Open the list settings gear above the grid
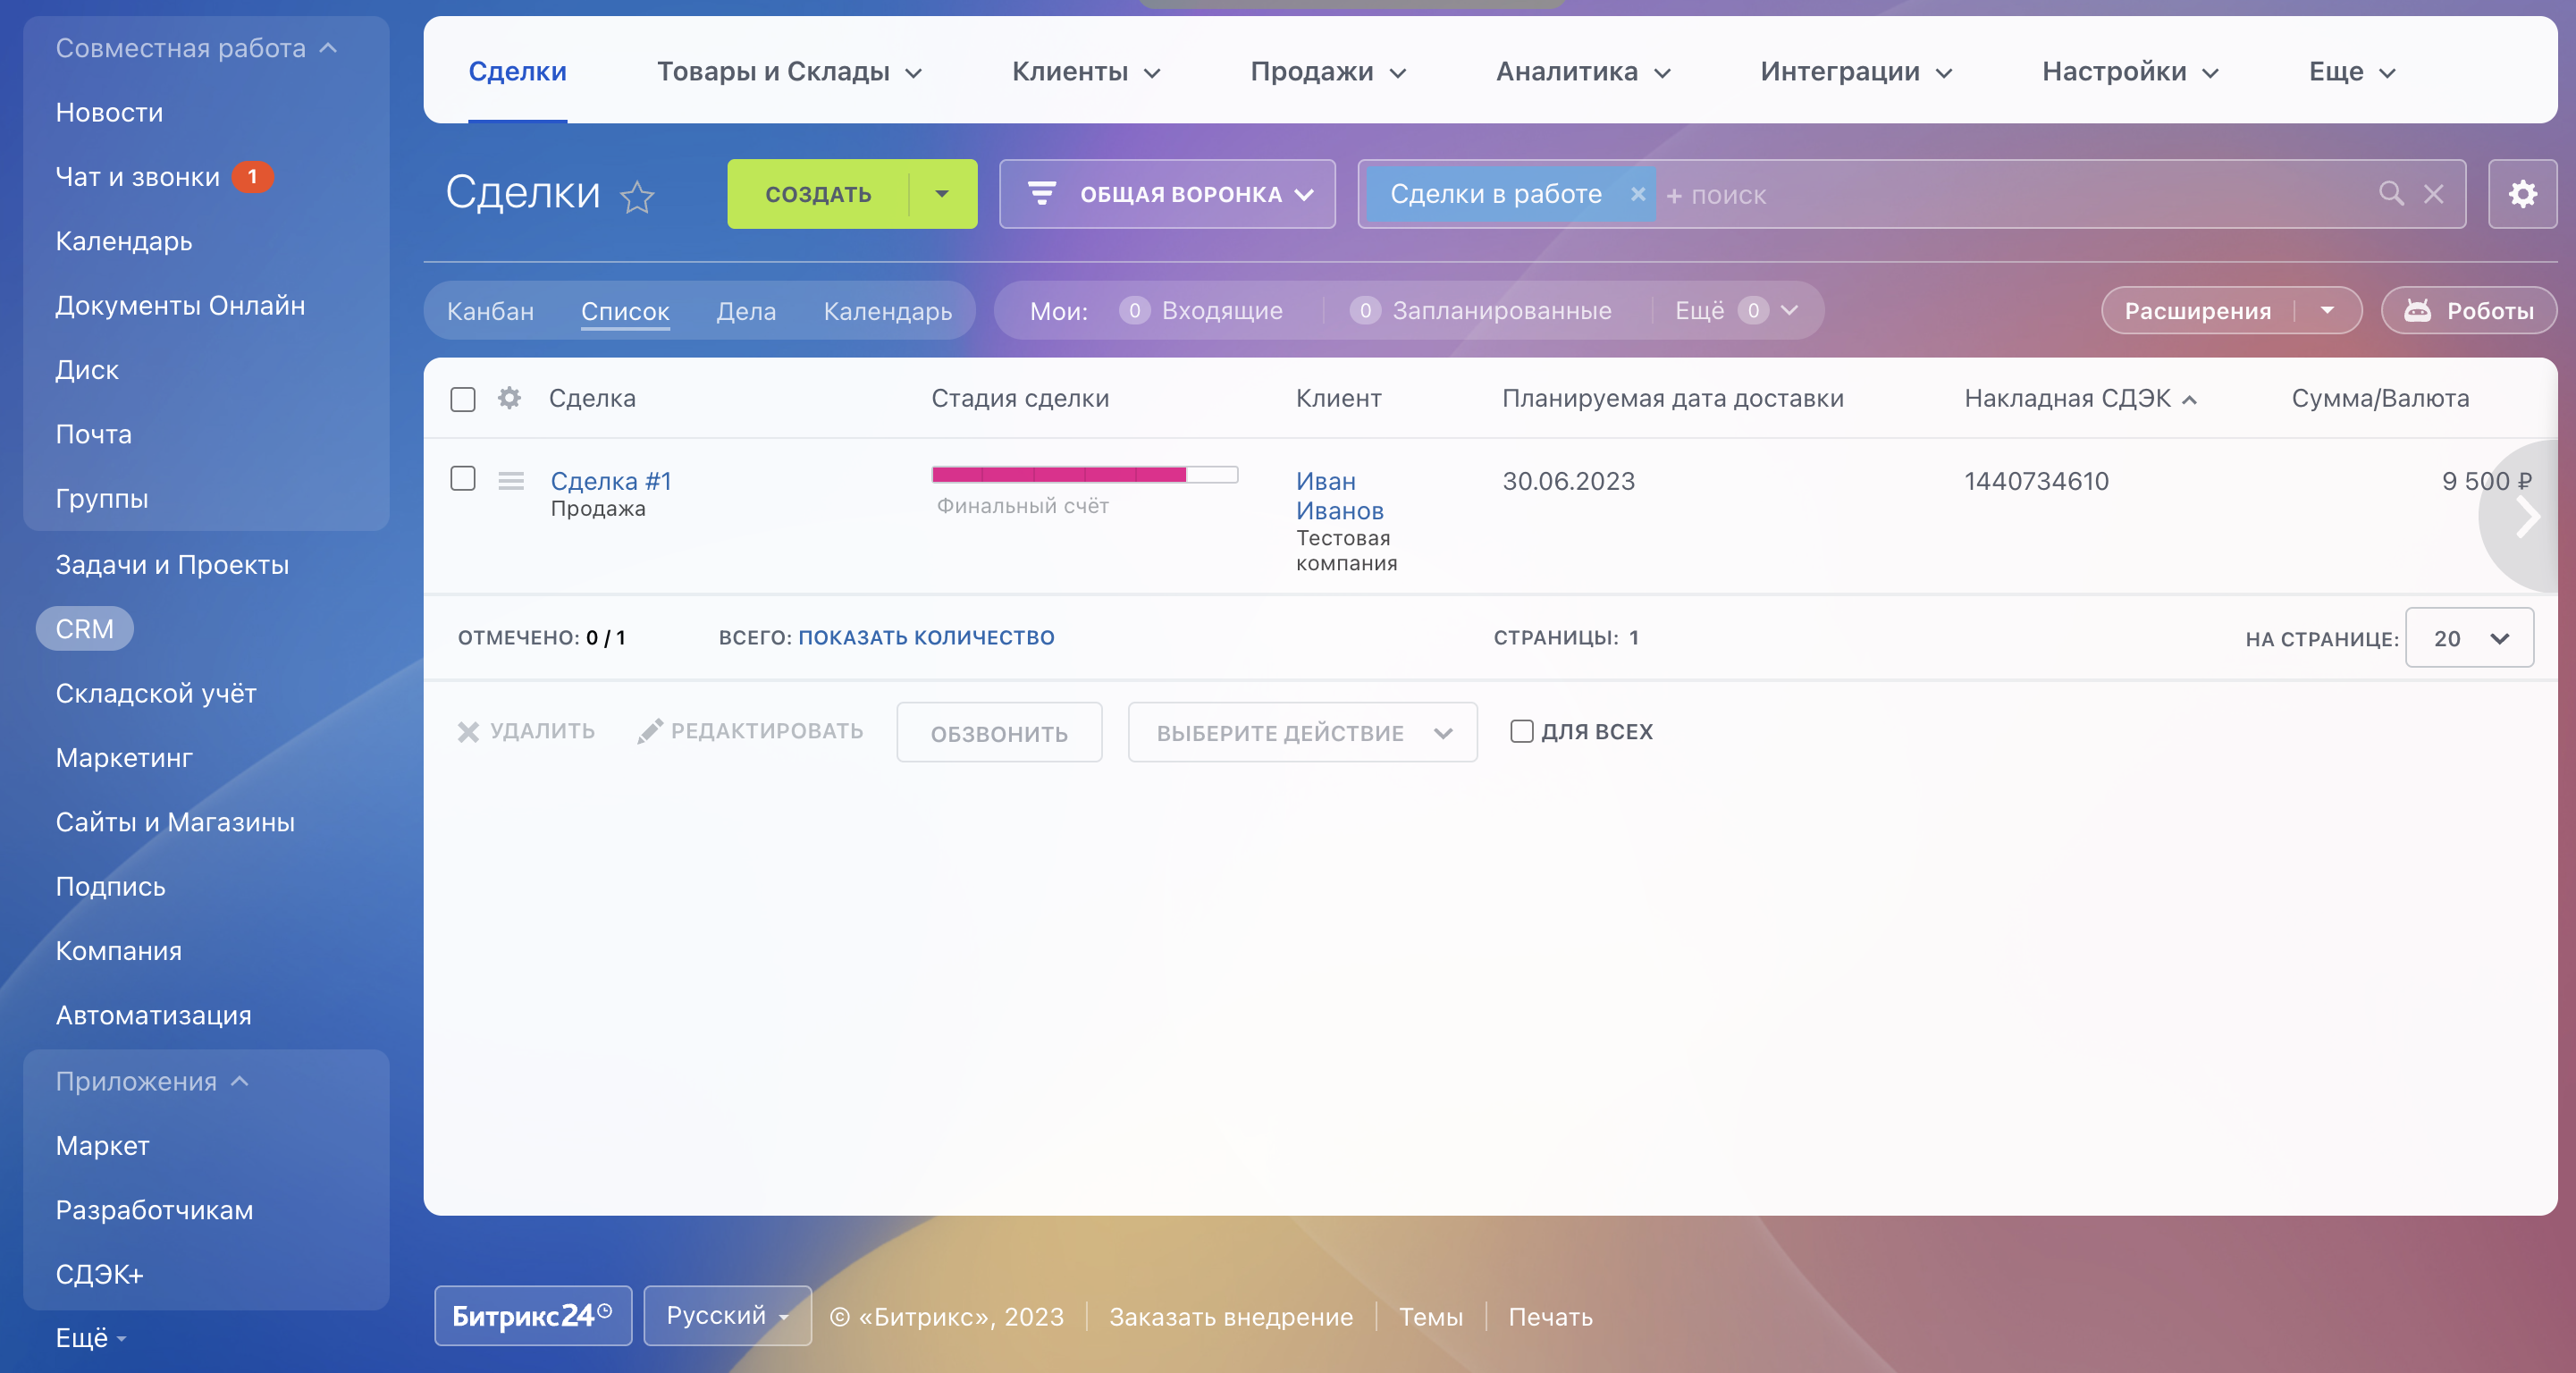 (x=2522, y=194)
